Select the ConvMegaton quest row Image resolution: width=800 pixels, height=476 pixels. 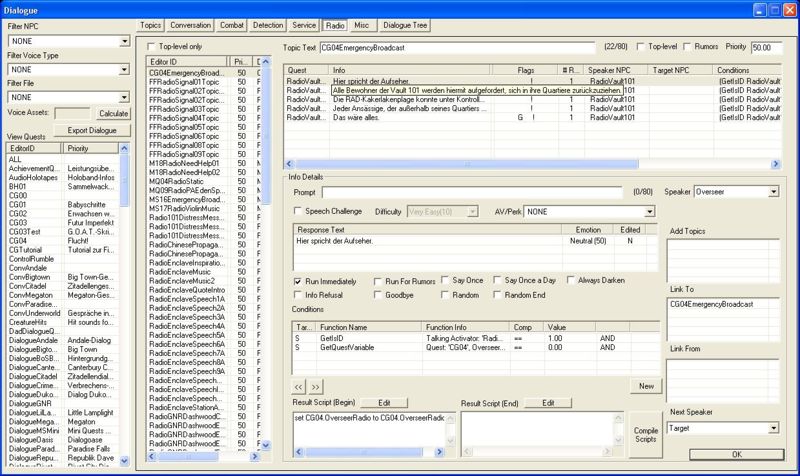(63, 295)
